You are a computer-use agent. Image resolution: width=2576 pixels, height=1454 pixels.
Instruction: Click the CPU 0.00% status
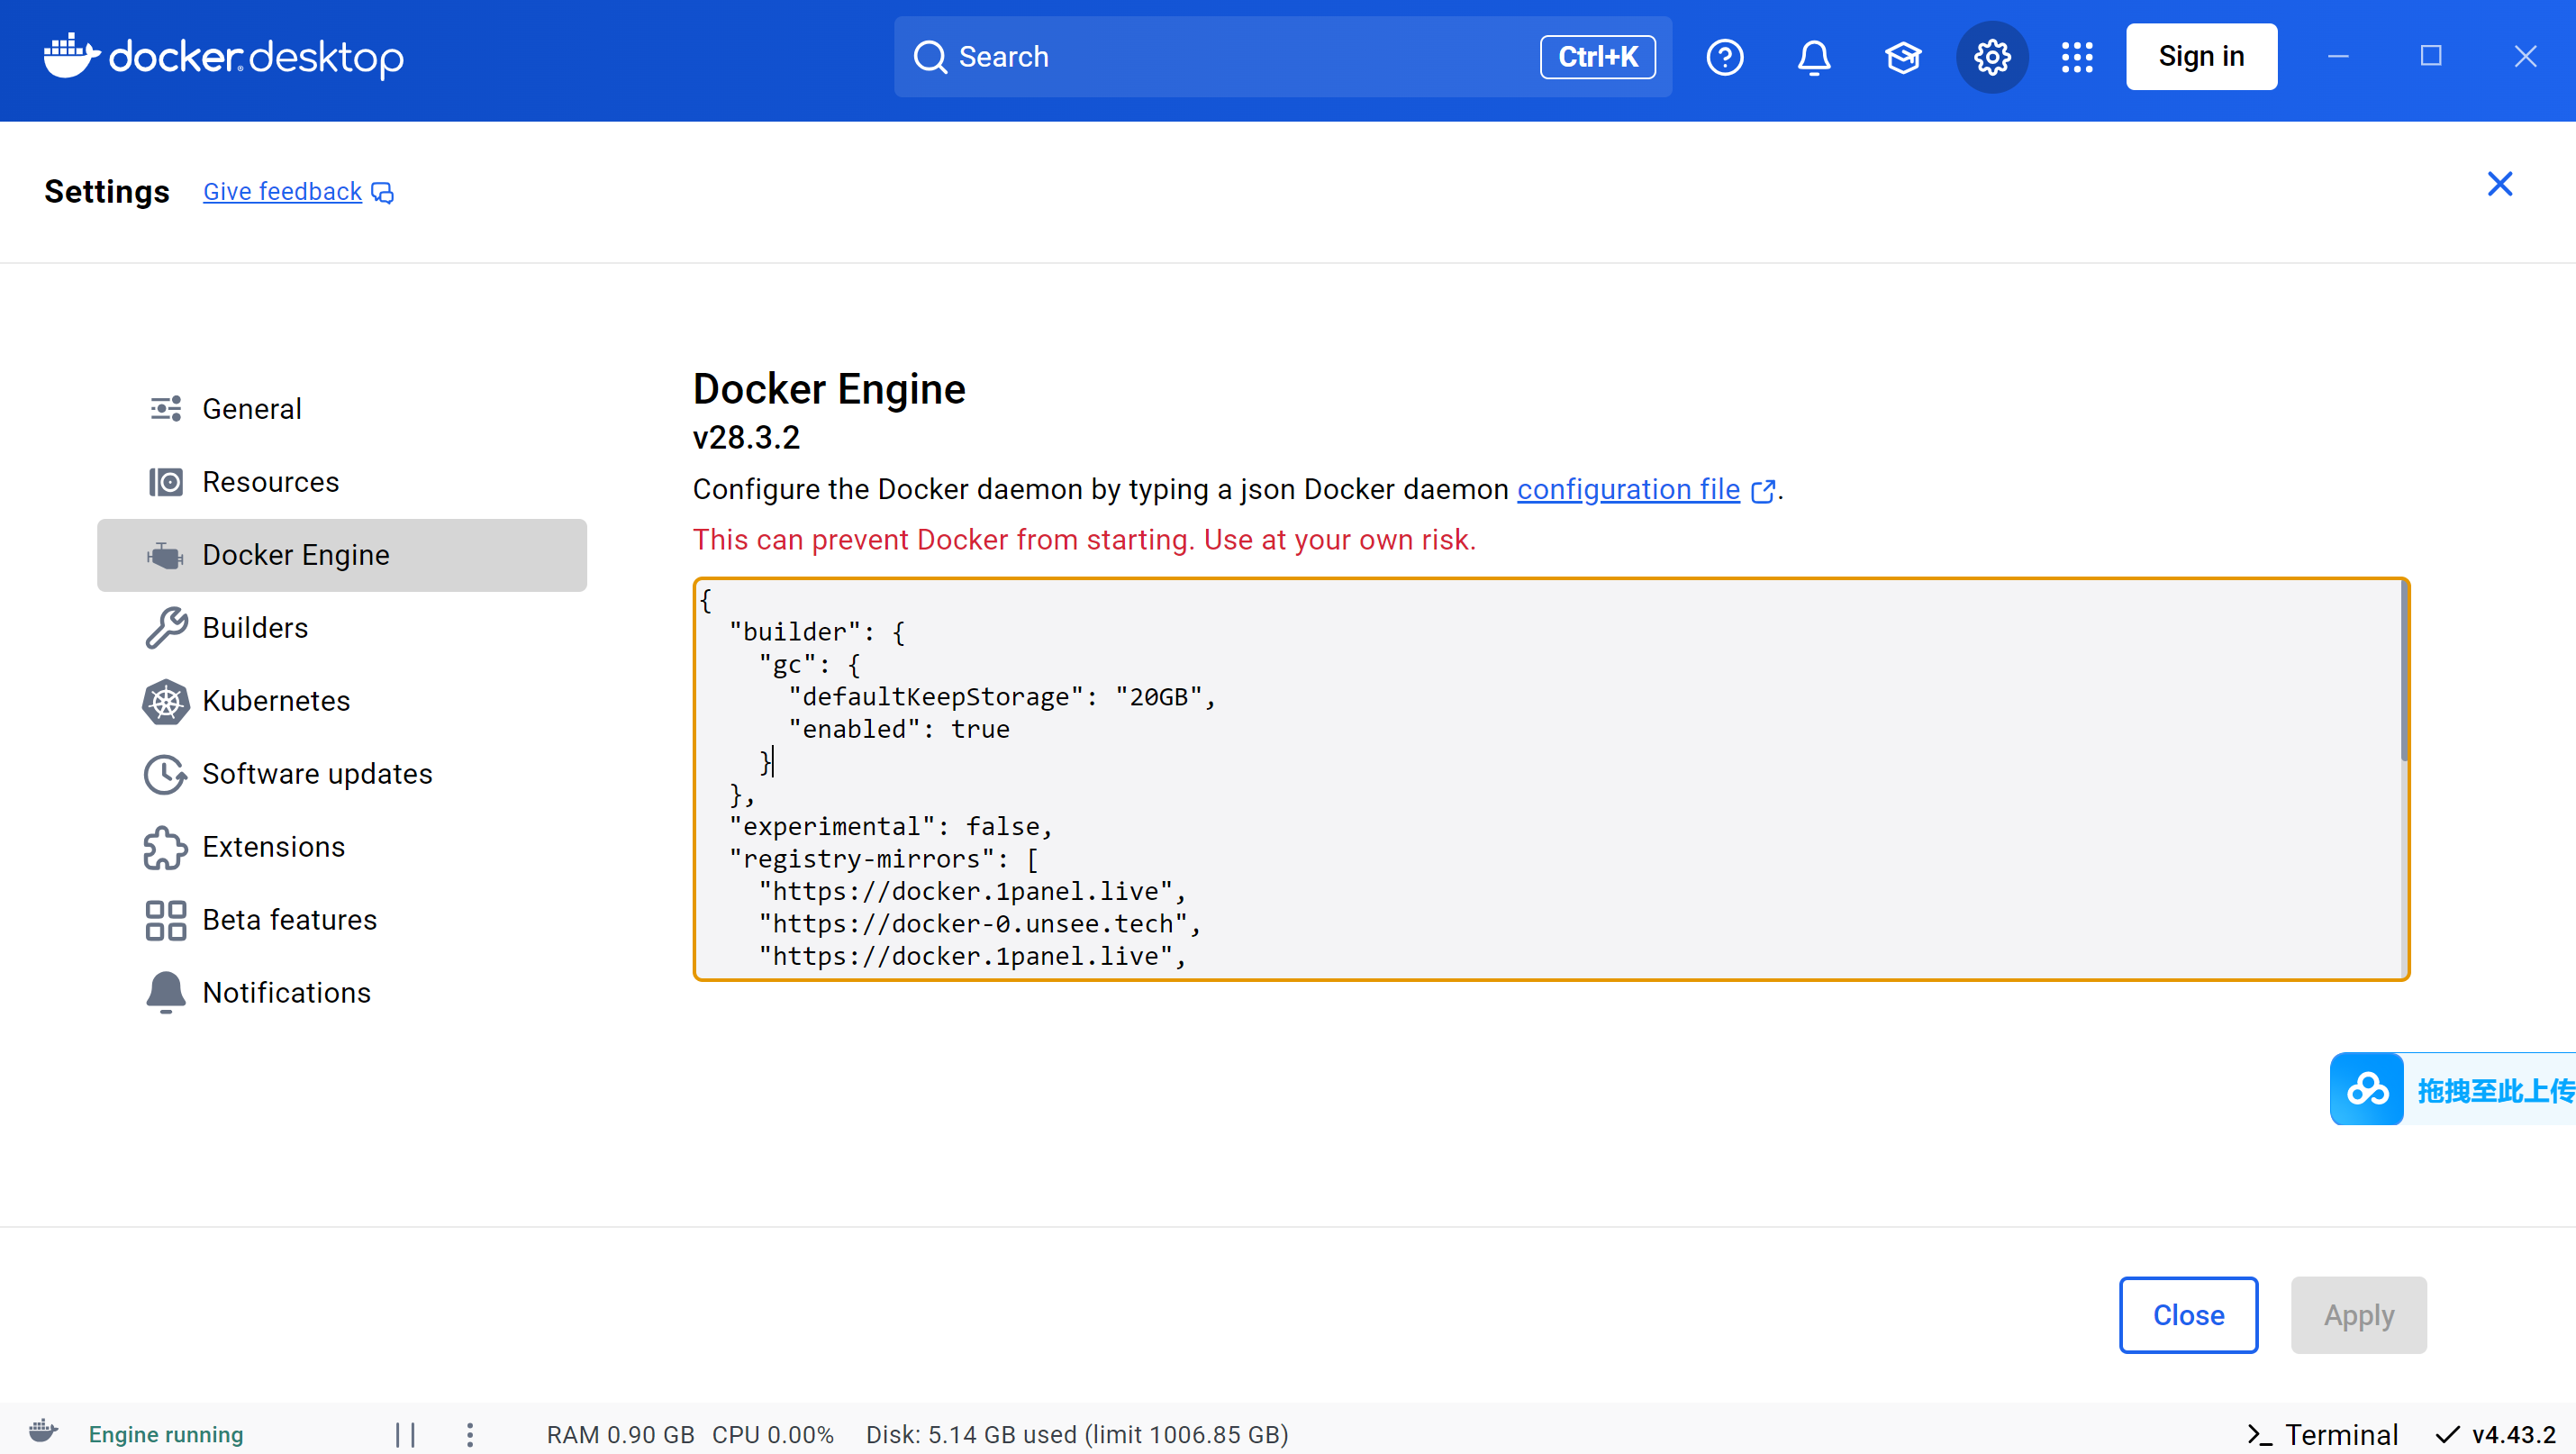click(x=772, y=1434)
